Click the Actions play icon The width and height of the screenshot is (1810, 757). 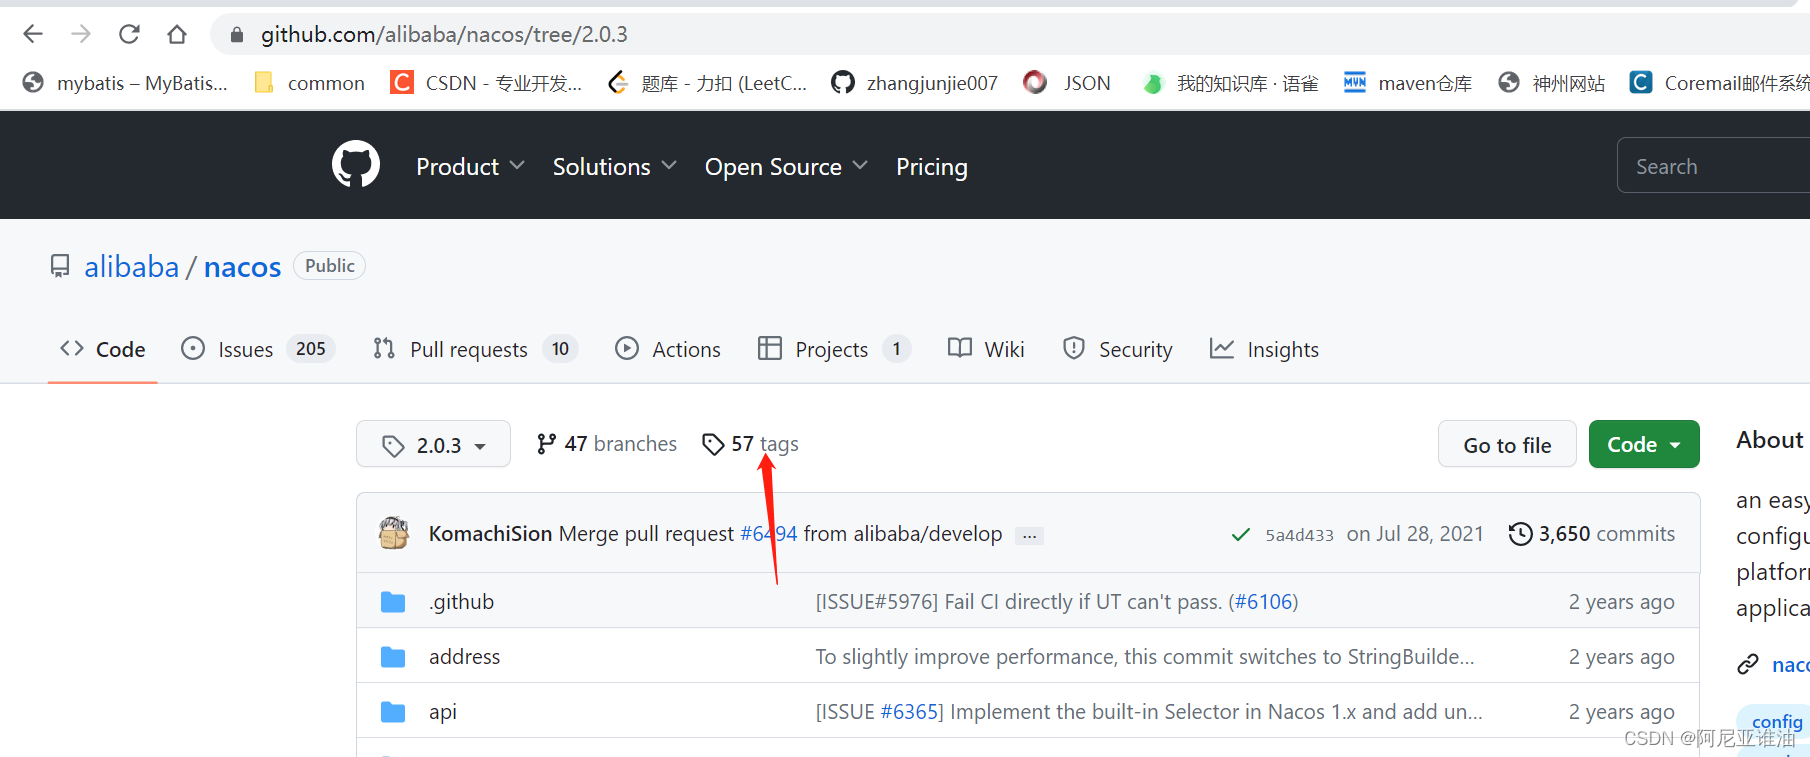click(627, 348)
